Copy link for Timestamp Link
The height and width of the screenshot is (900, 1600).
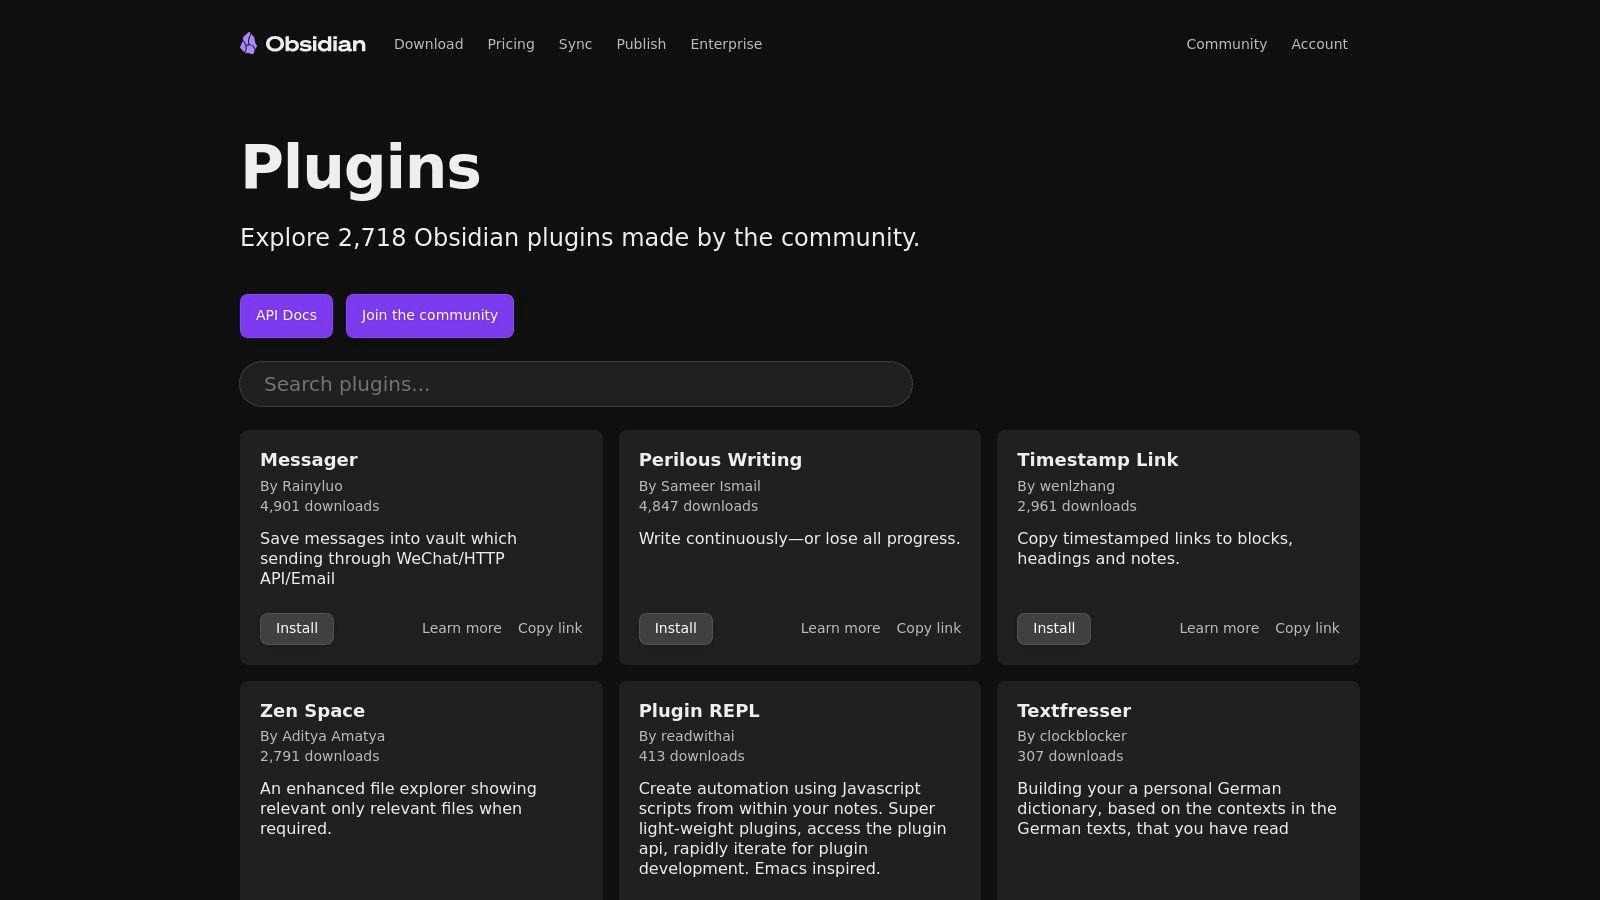pyautogui.click(x=1307, y=628)
